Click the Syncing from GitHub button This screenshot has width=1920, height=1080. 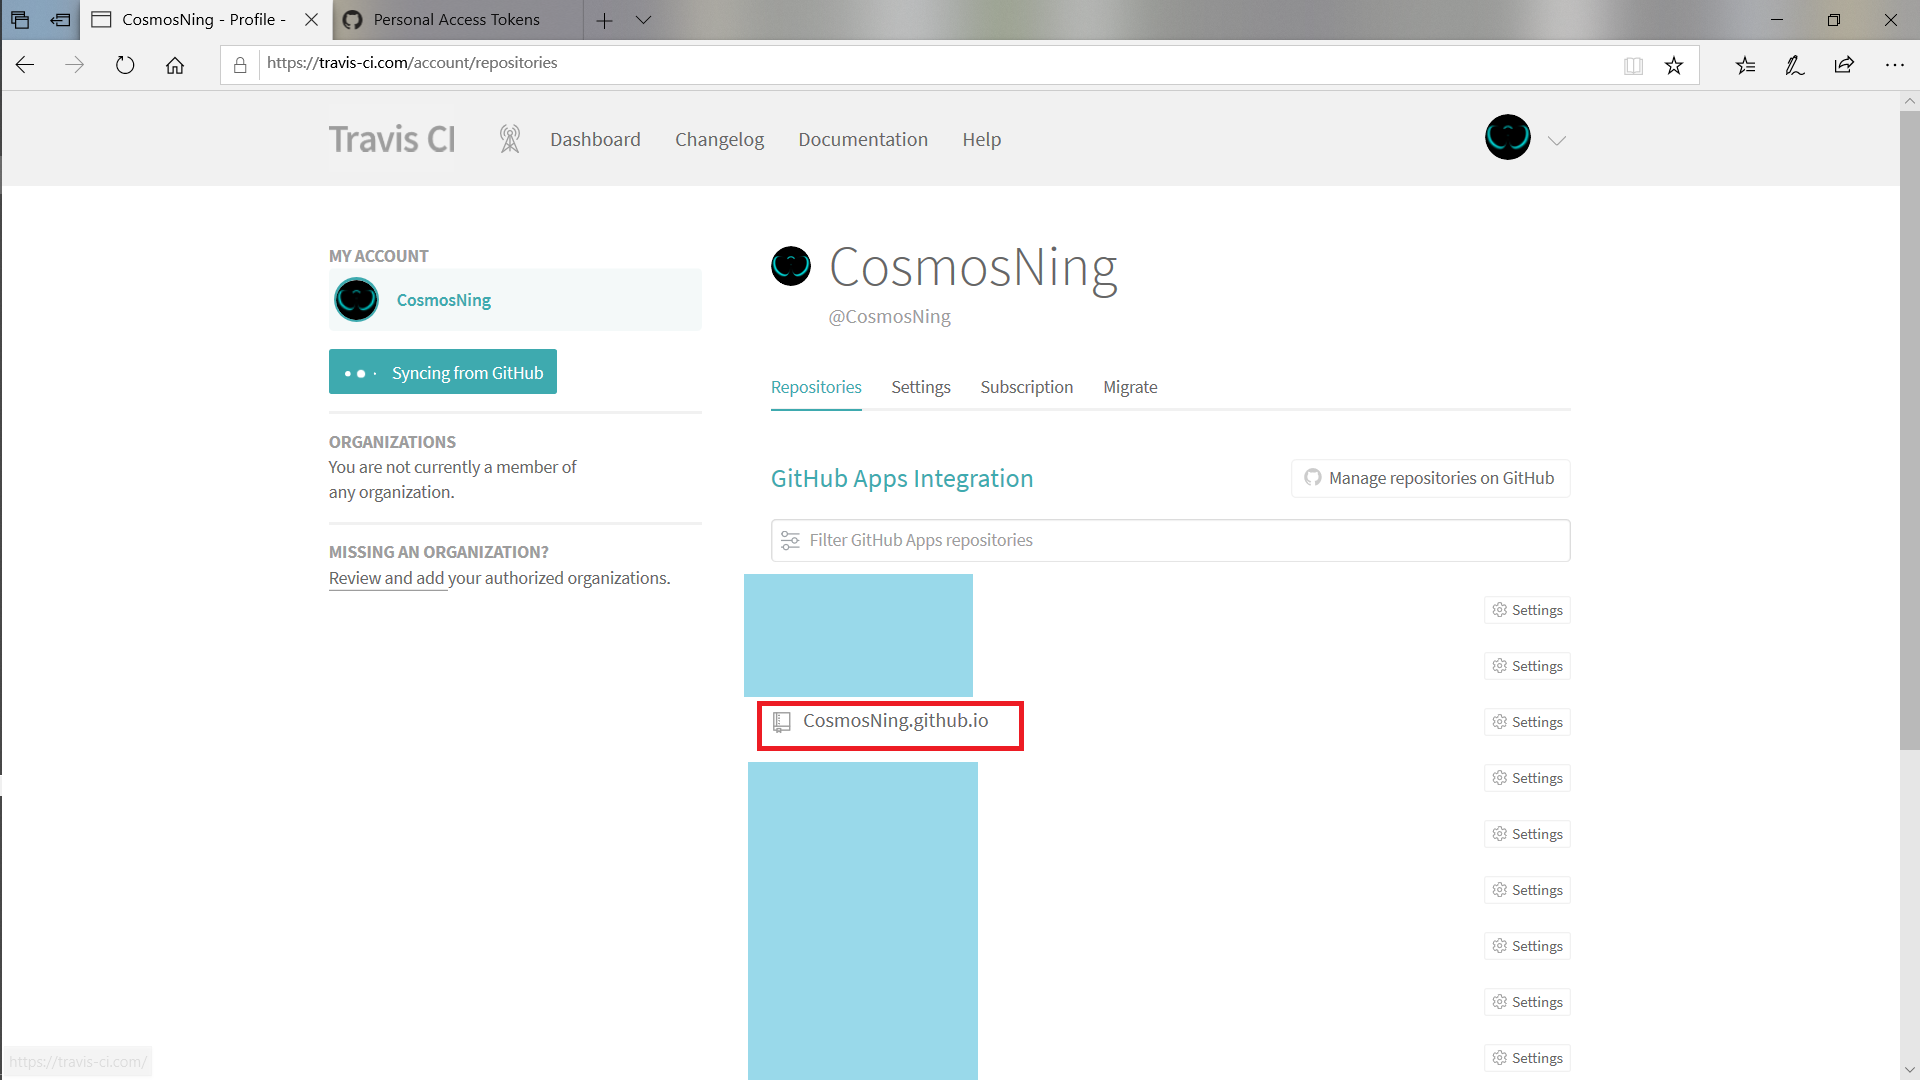click(443, 372)
